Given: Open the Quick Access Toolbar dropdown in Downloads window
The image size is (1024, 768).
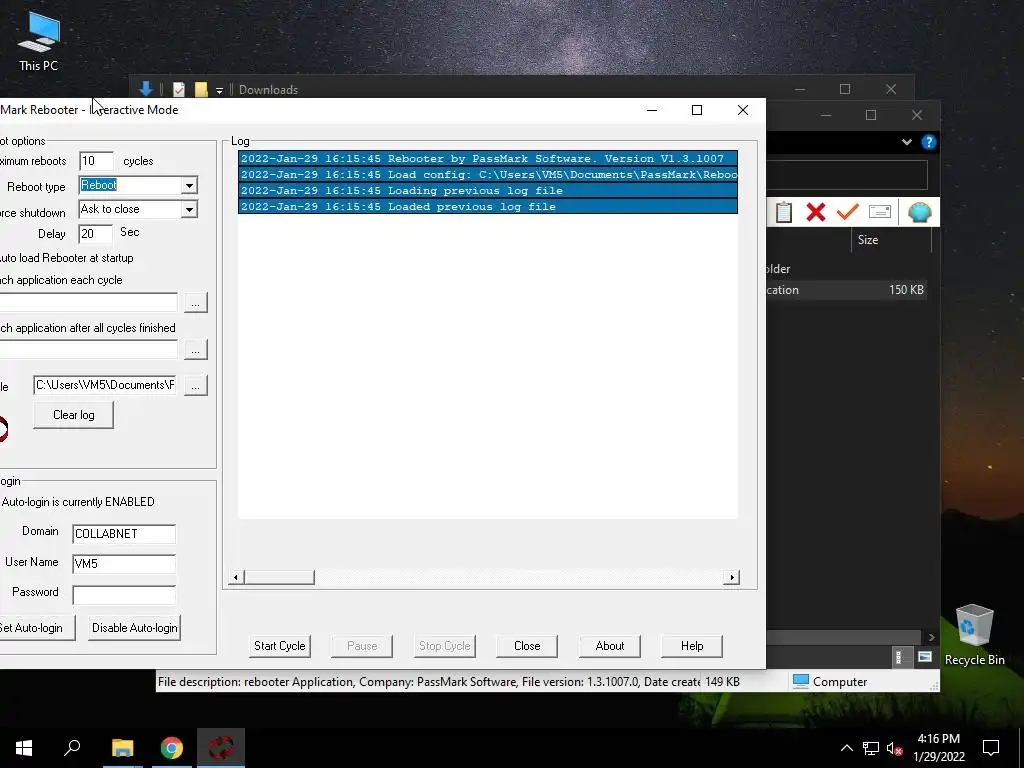Looking at the screenshot, I should [219, 90].
